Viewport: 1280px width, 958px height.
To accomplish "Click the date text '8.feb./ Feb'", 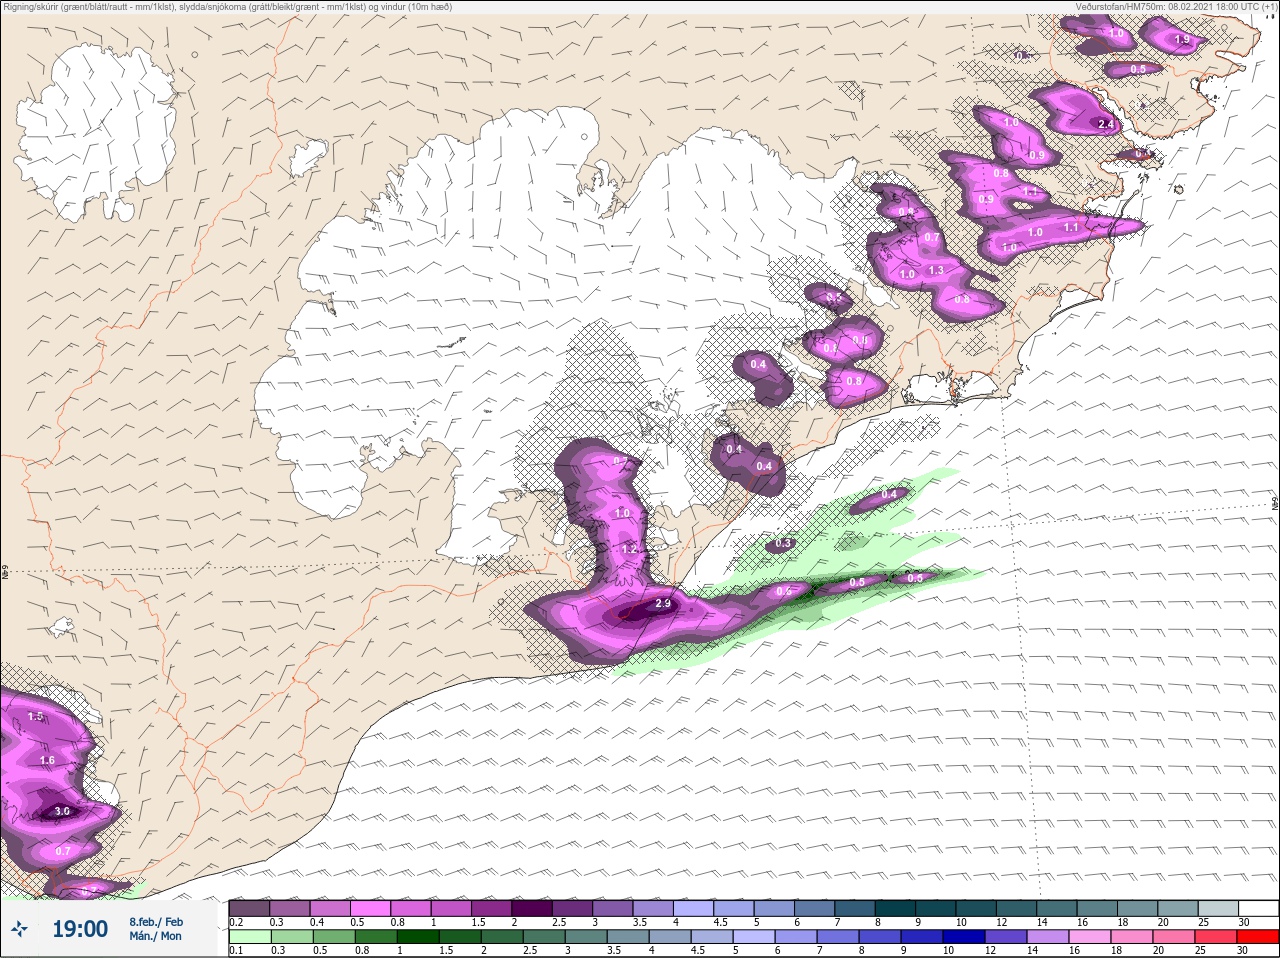I will [156, 921].
